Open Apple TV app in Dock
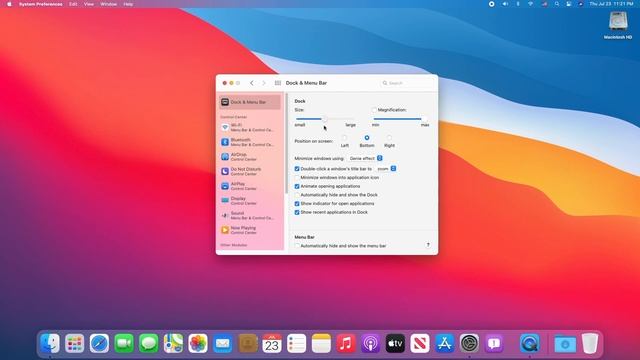Viewport: 640px width, 360px height. (395, 343)
